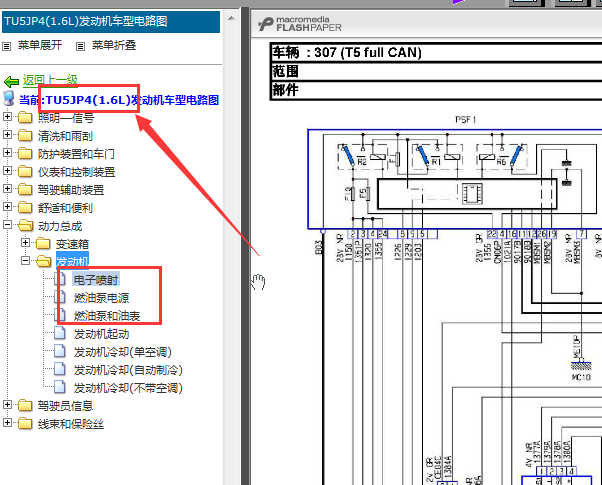
Task: Expand the 驾驶辅助装置 folder node
Action: (7, 189)
